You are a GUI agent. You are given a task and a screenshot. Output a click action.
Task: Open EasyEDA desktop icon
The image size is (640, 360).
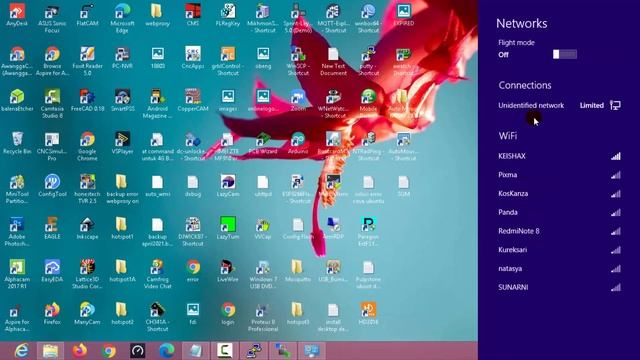[x=52, y=271]
